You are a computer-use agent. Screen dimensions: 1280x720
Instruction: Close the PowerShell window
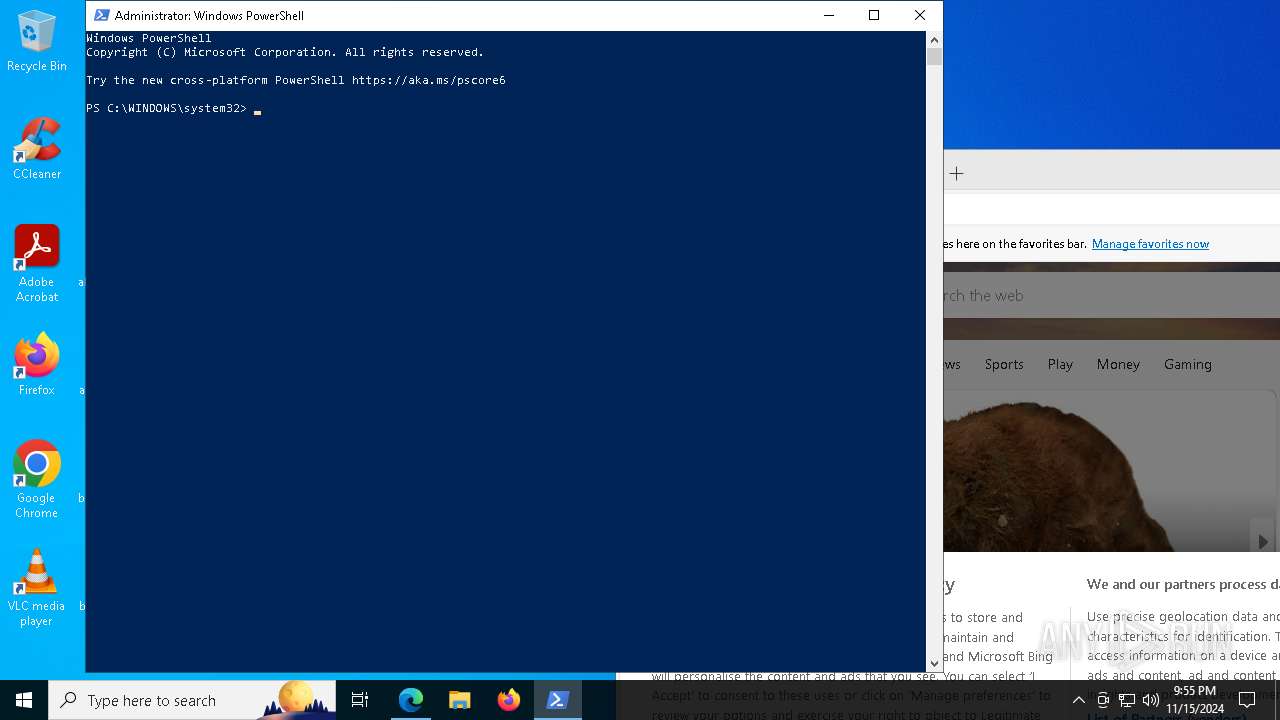[920, 15]
